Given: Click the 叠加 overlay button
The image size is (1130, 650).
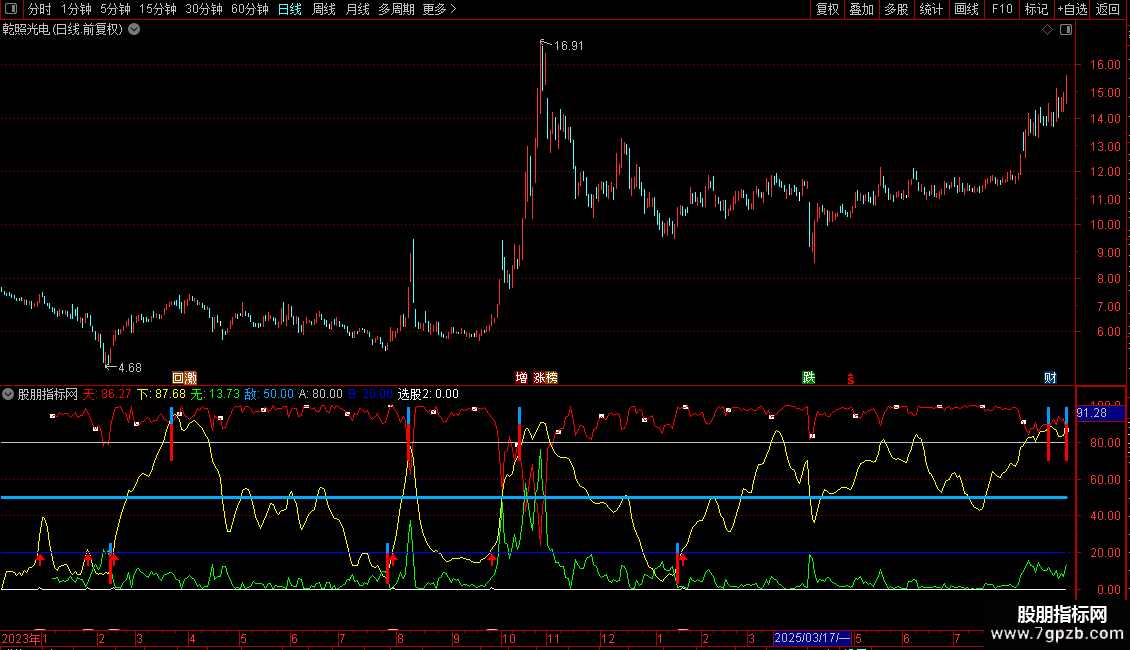Looking at the screenshot, I should tap(861, 9).
